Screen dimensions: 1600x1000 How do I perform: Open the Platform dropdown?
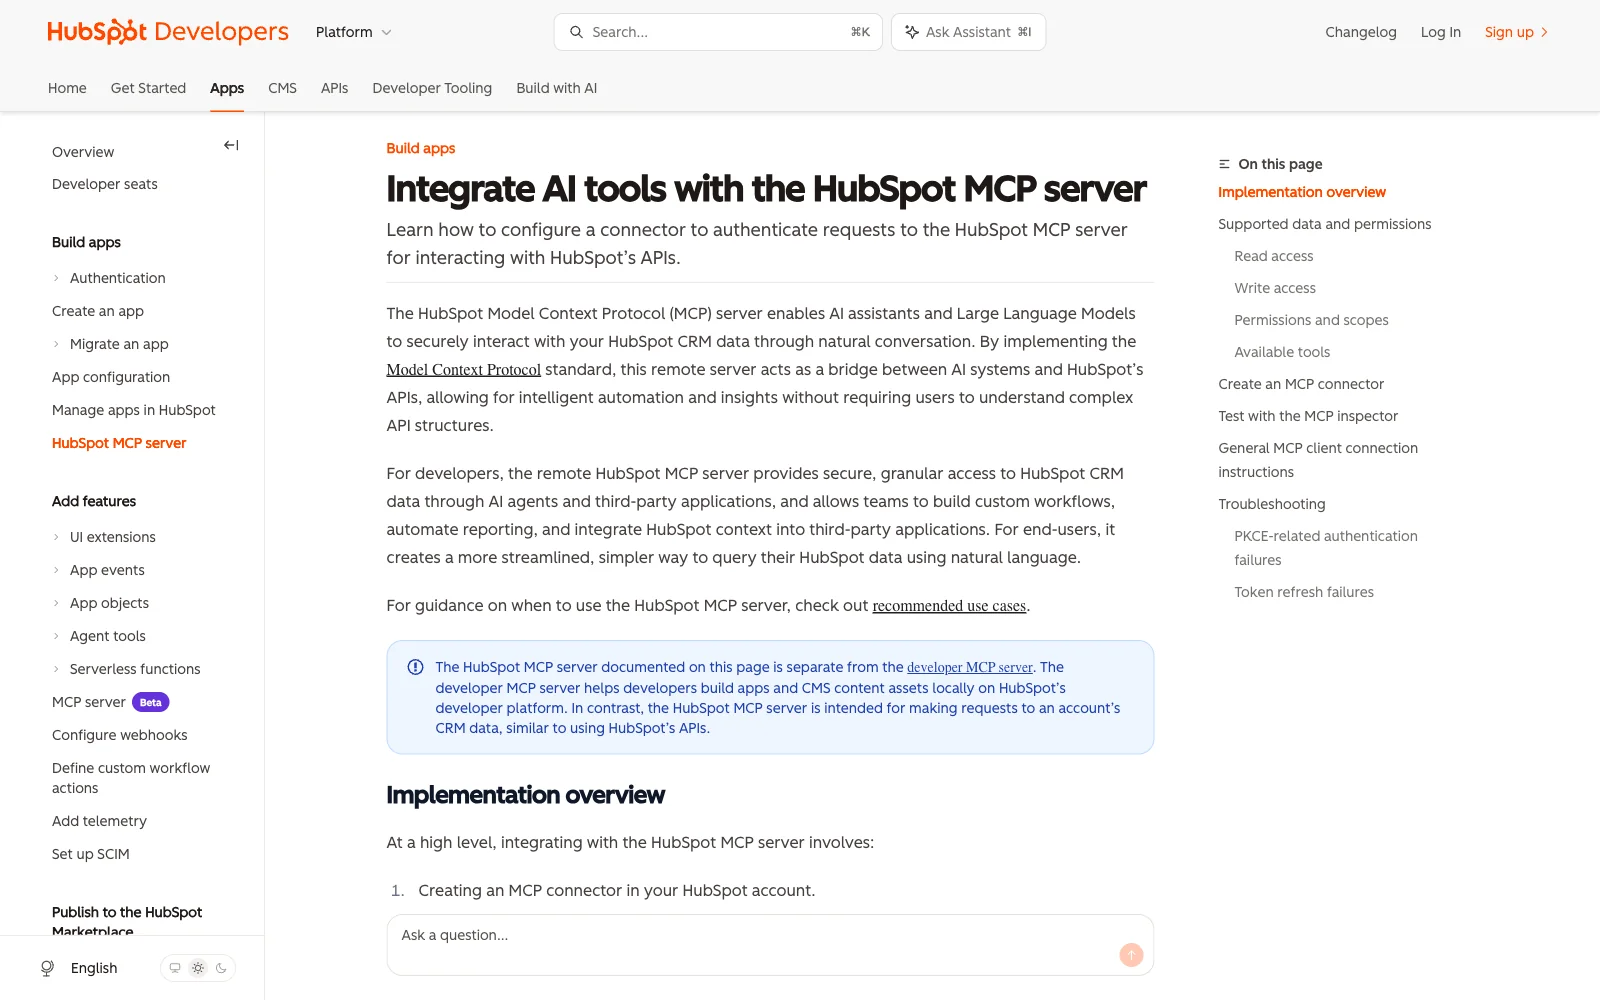354,32
